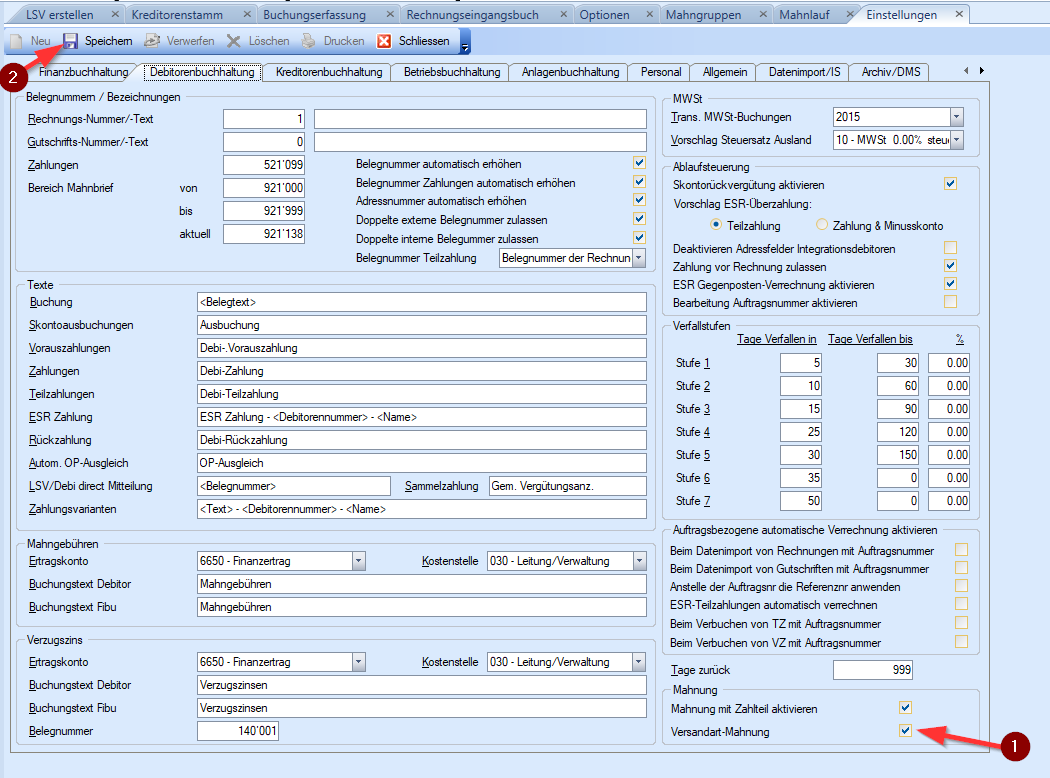Click the Neu new document icon
This screenshot has width=1050, height=778.
tap(17, 41)
